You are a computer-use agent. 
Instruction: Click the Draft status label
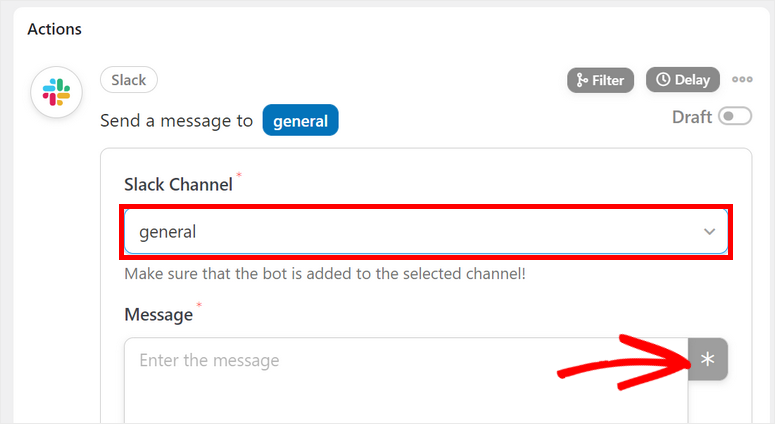pyautogui.click(x=692, y=117)
